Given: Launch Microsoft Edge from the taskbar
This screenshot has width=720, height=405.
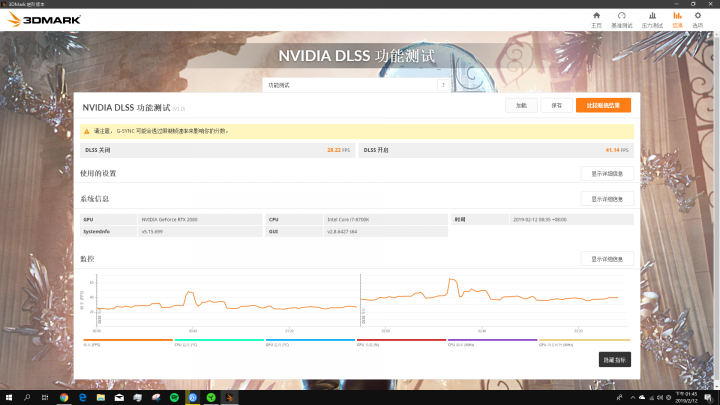Looking at the screenshot, I should pos(83,397).
